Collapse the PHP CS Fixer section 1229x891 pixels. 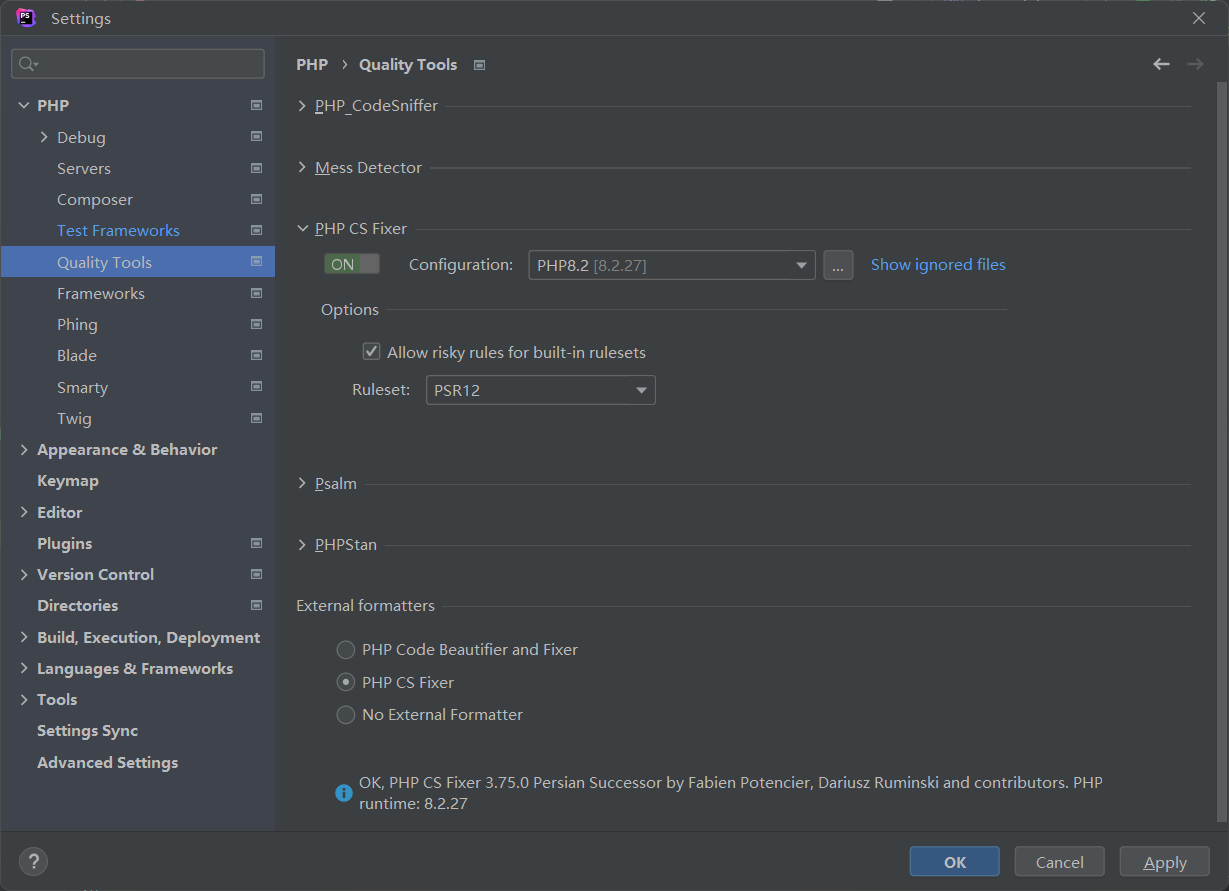tap(302, 228)
